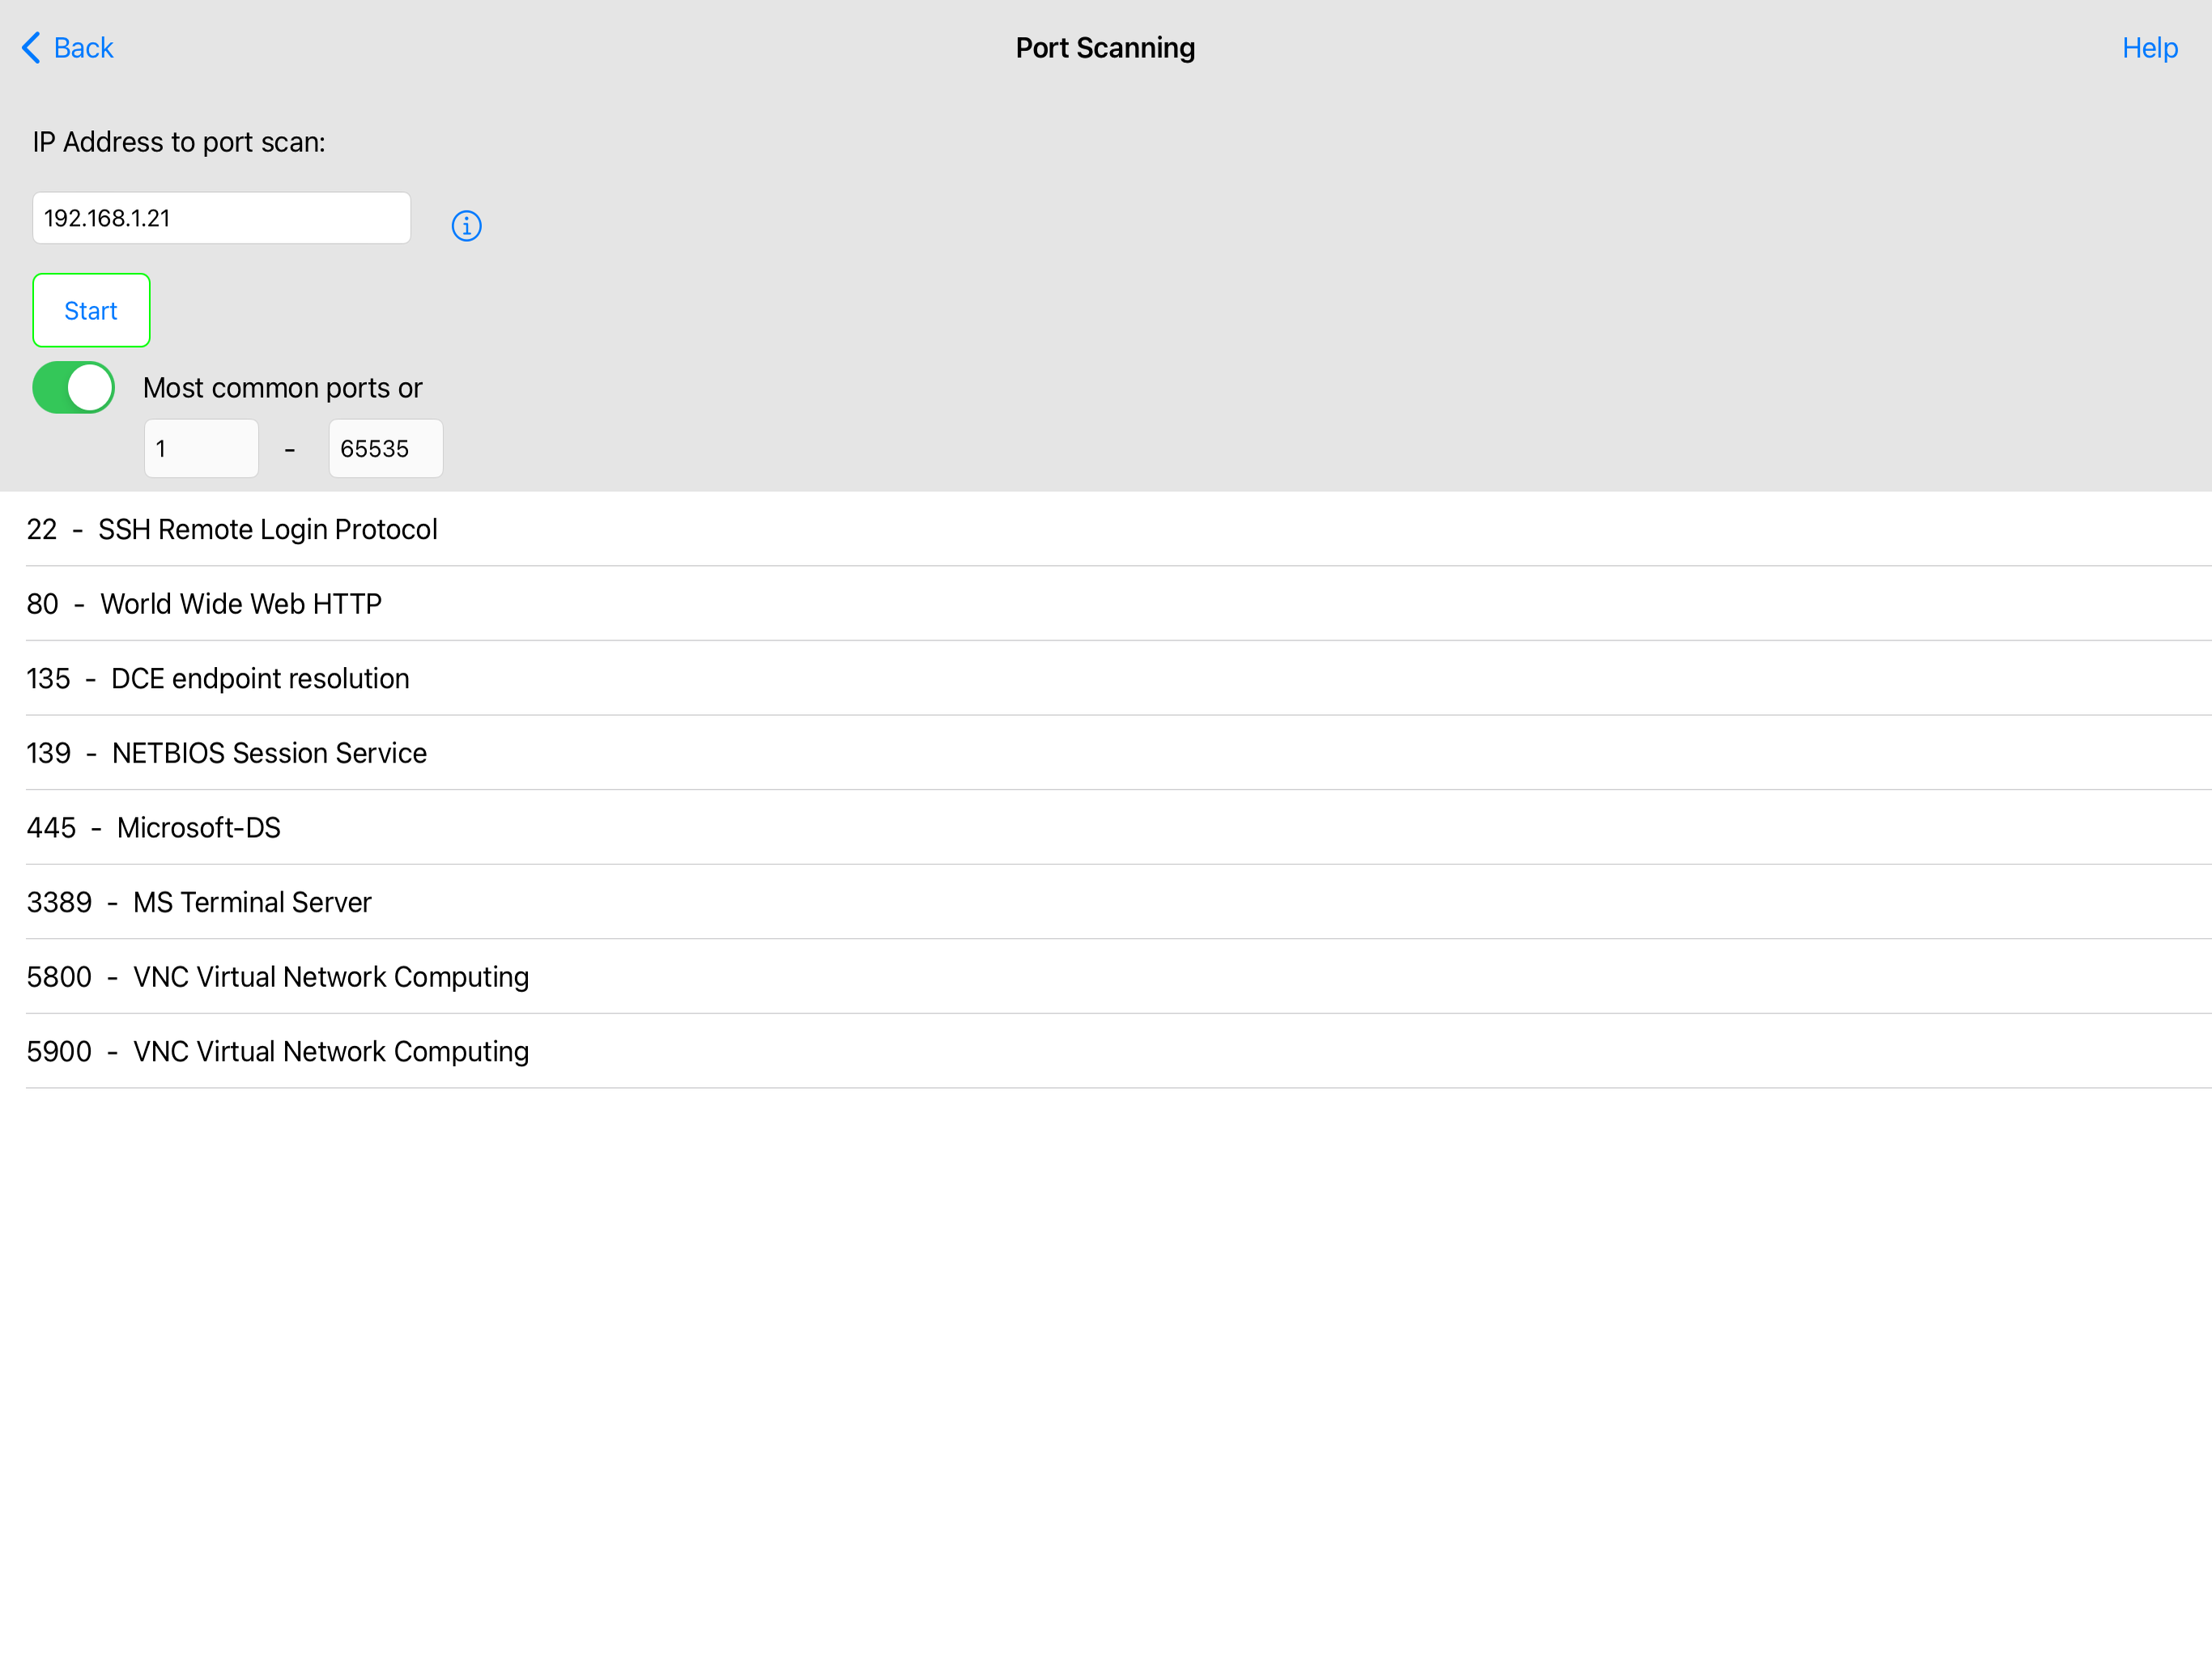
Task: Open the Help link
Action: coord(2149,48)
